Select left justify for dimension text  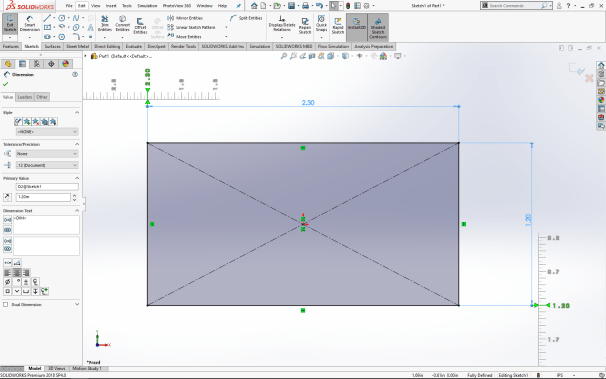(7, 273)
